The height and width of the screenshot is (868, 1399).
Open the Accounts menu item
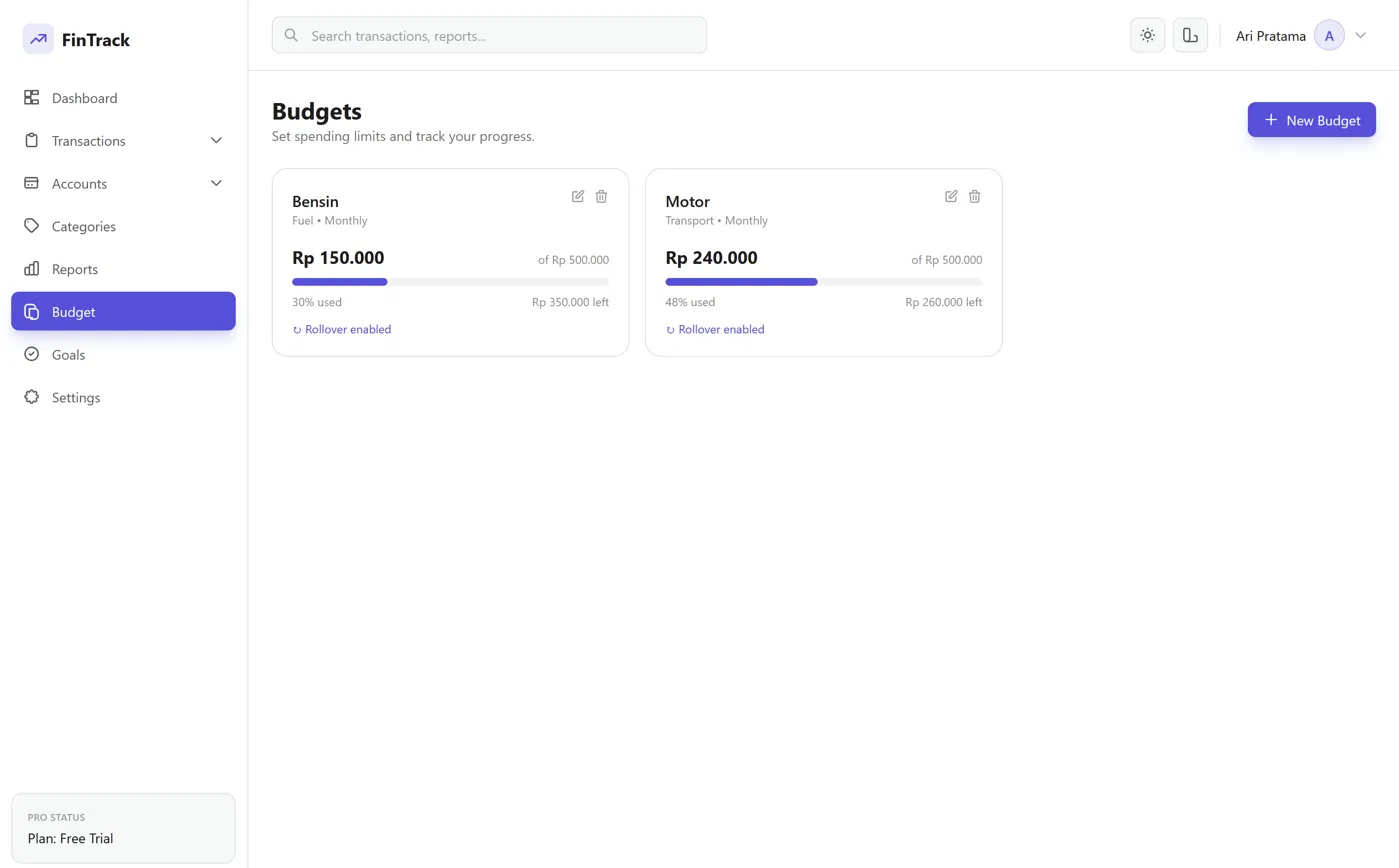123,183
